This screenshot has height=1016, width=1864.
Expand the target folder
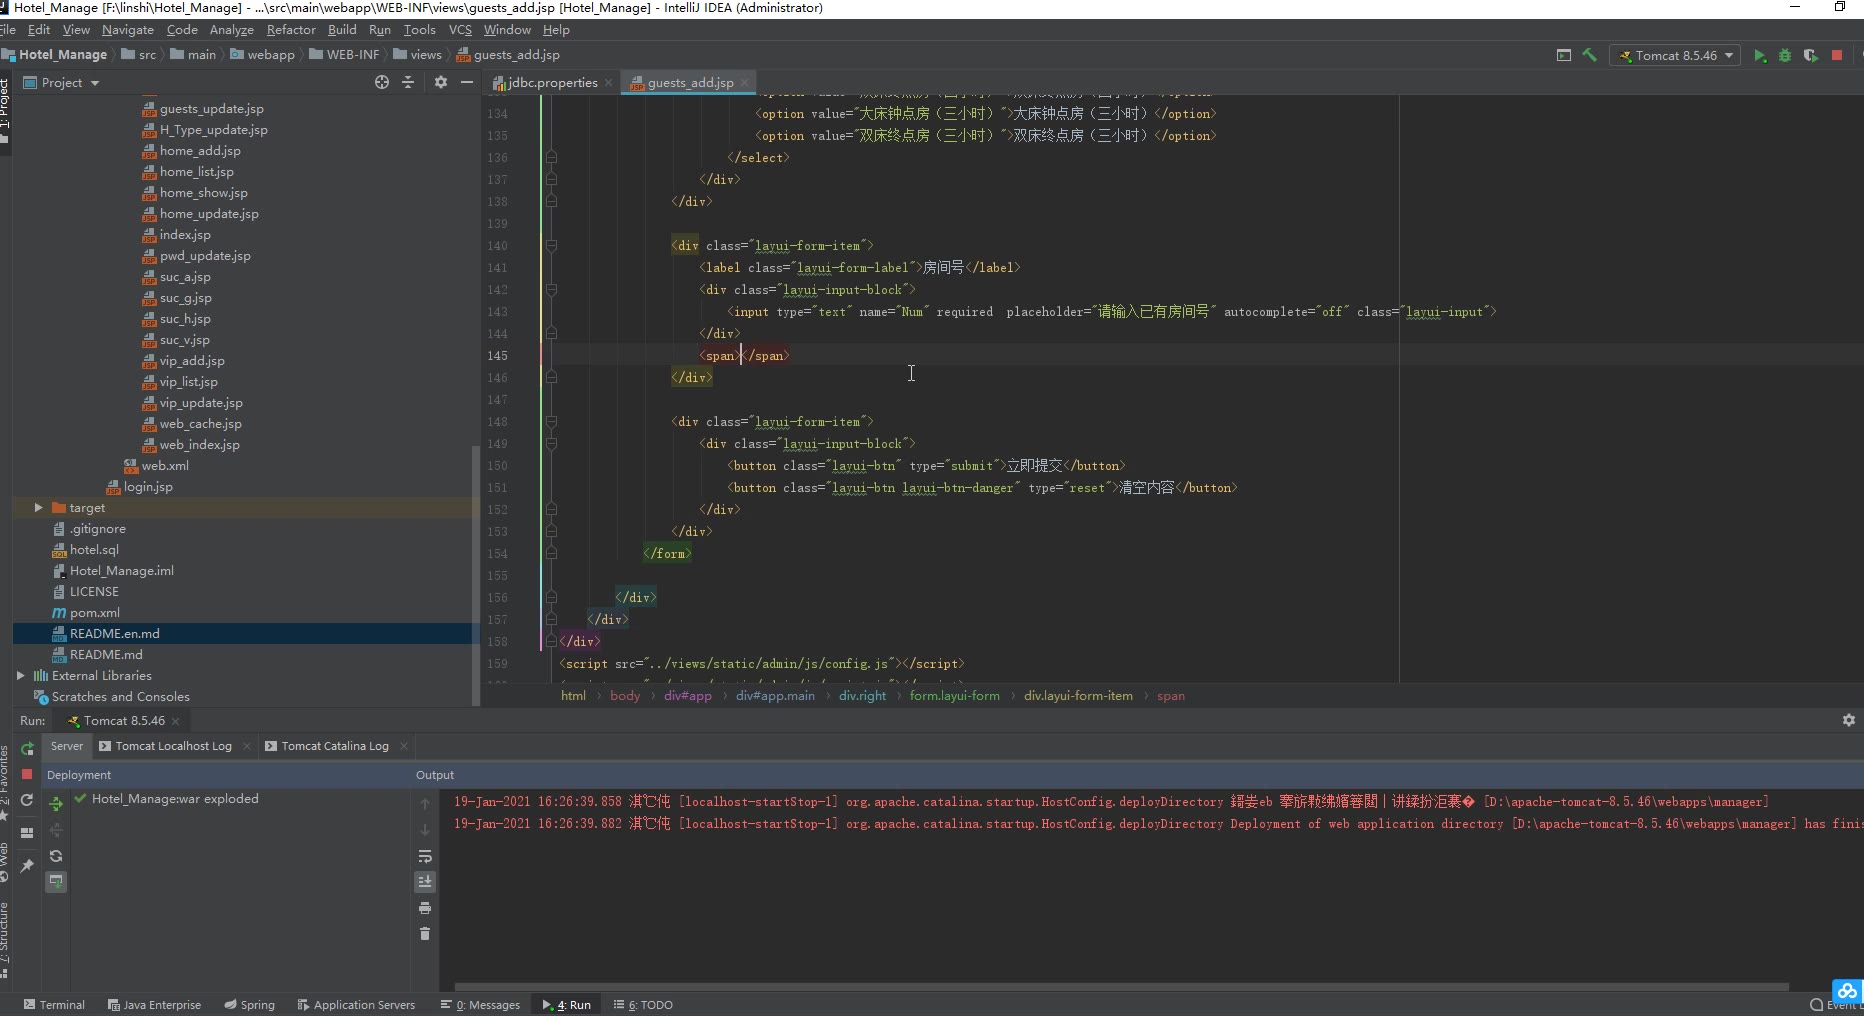tap(38, 508)
